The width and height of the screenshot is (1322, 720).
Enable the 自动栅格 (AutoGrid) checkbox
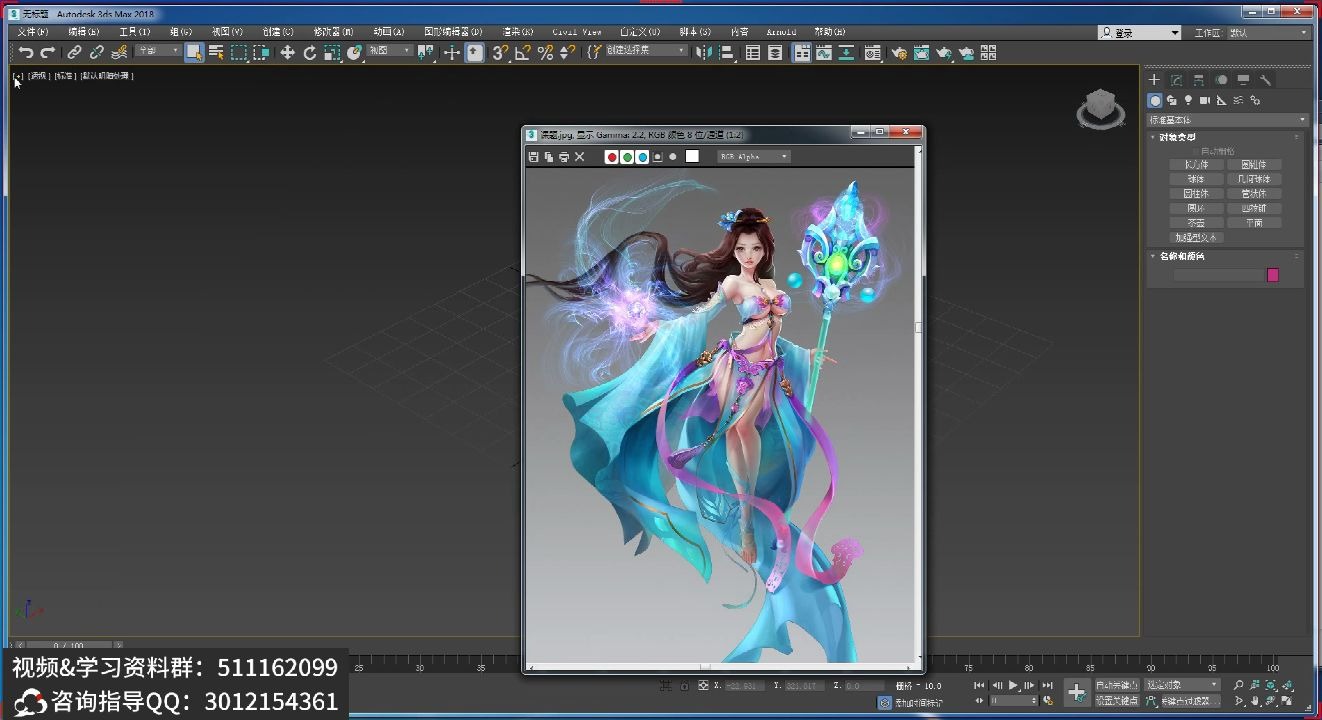tap(1196, 151)
